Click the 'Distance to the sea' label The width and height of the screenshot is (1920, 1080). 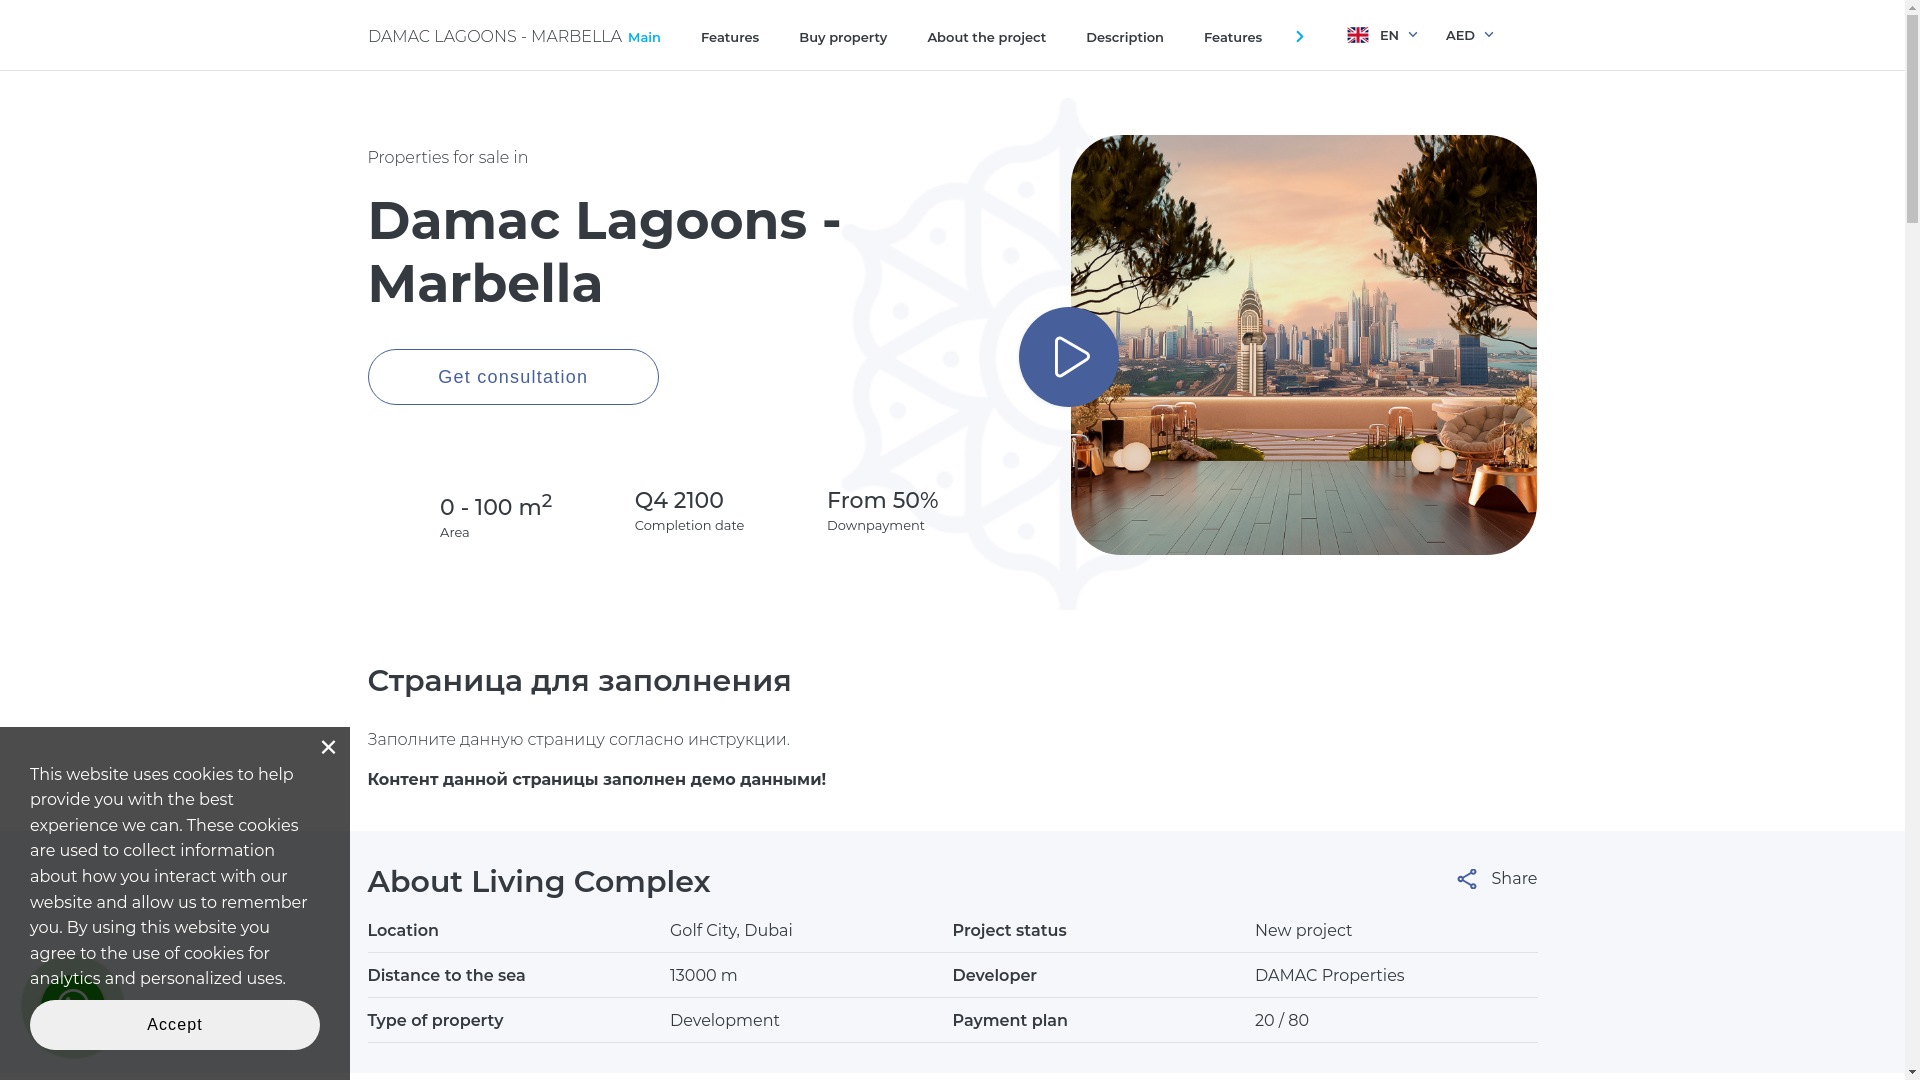pos(446,976)
